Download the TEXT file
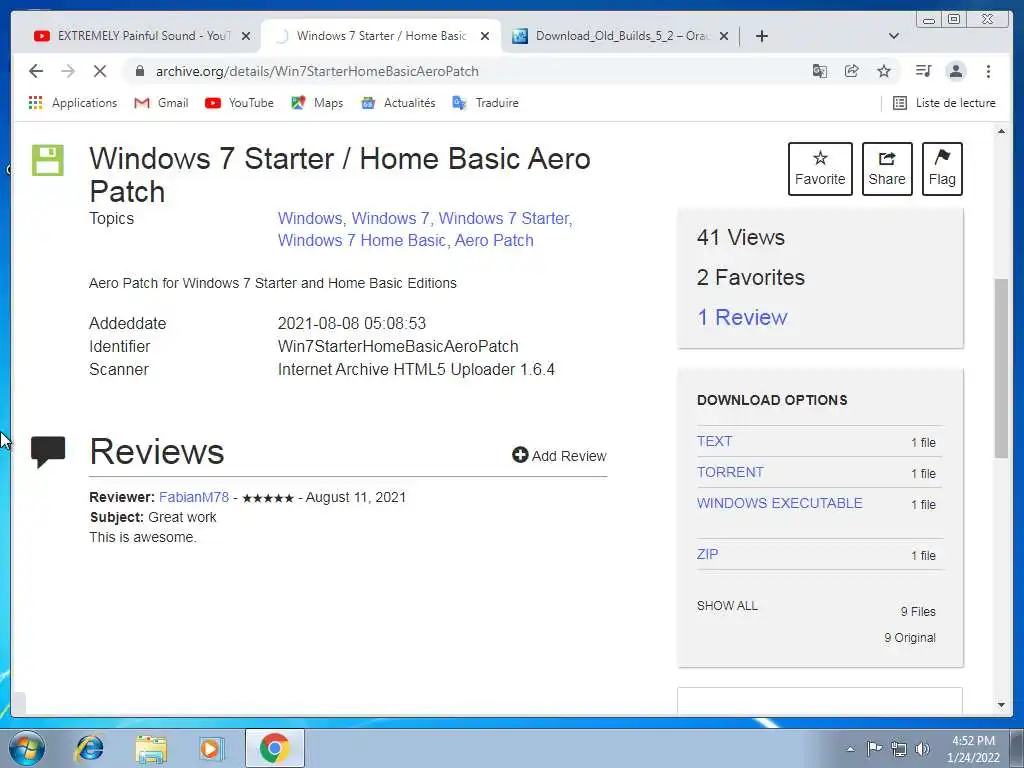 pos(714,441)
